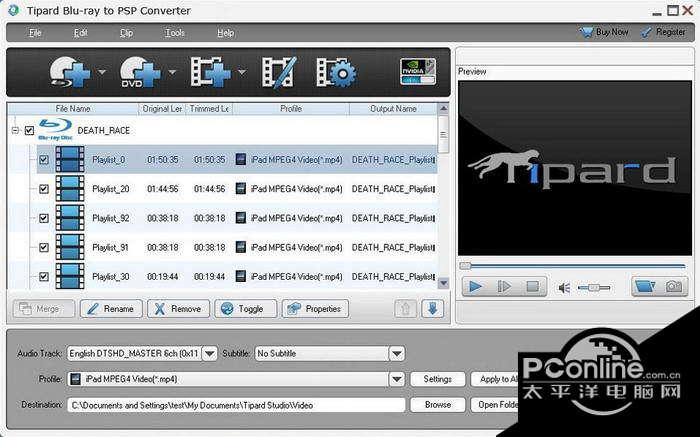The width and height of the screenshot is (700, 437).
Task: Open the Clip menu
Action: click(x=126, y=33)
